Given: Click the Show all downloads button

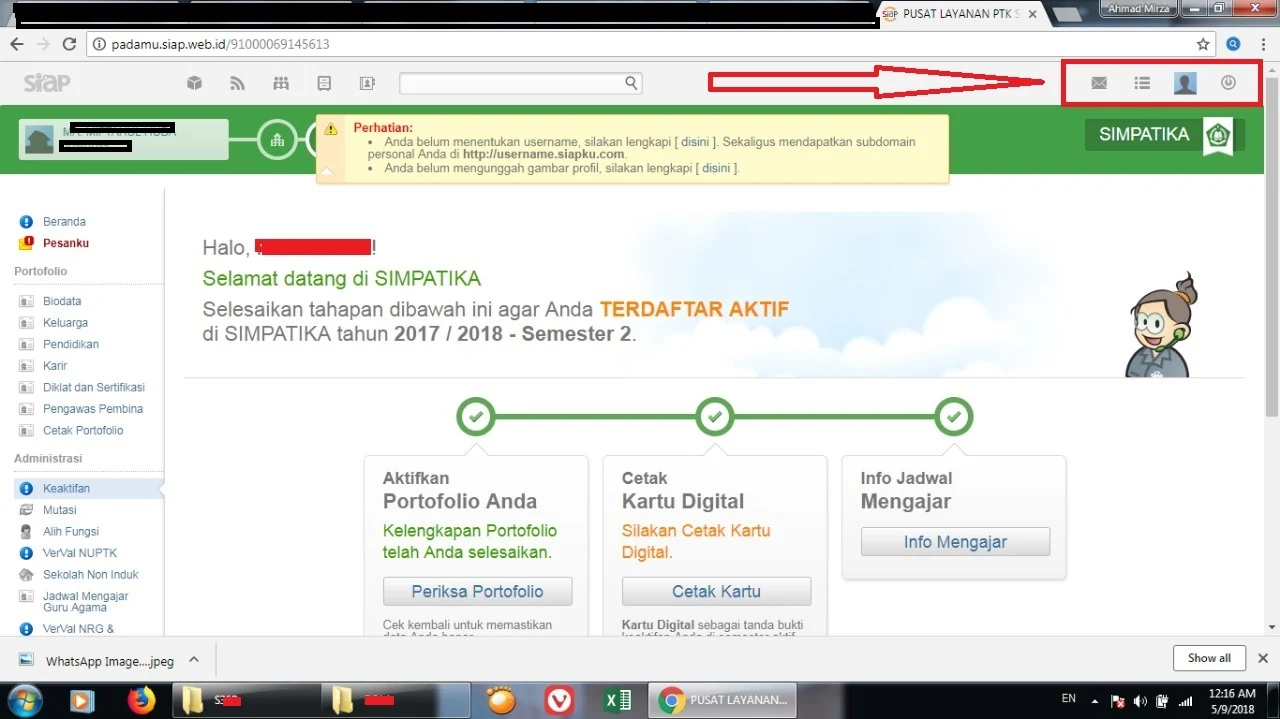Looking at the screenshot, I should [1209, 658].
